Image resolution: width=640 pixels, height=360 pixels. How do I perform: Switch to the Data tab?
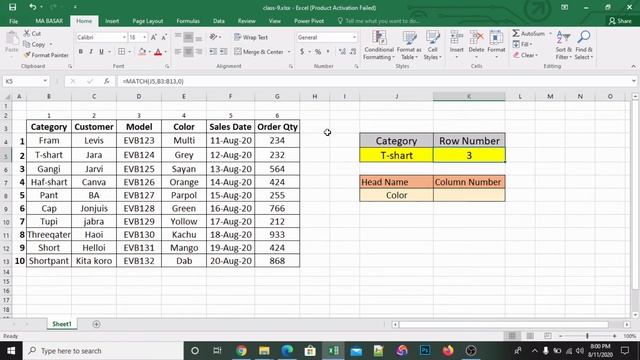219,21
